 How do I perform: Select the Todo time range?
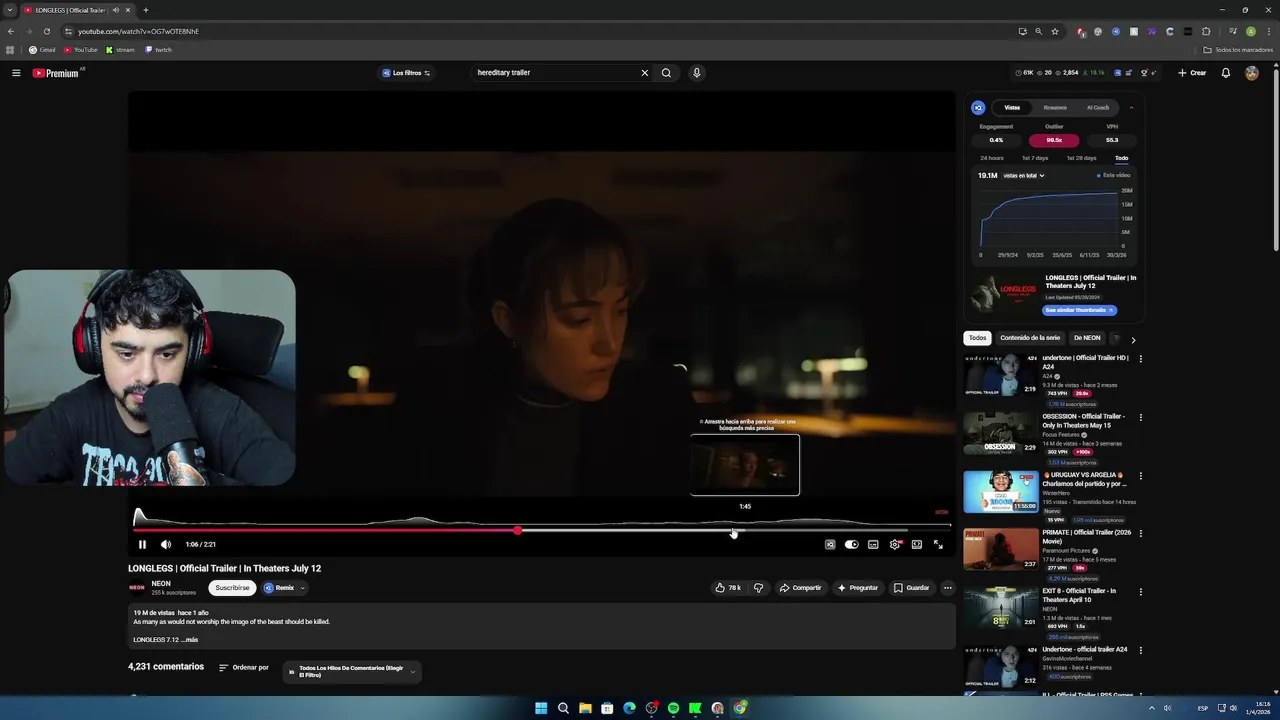click(x=1122, y=158)
